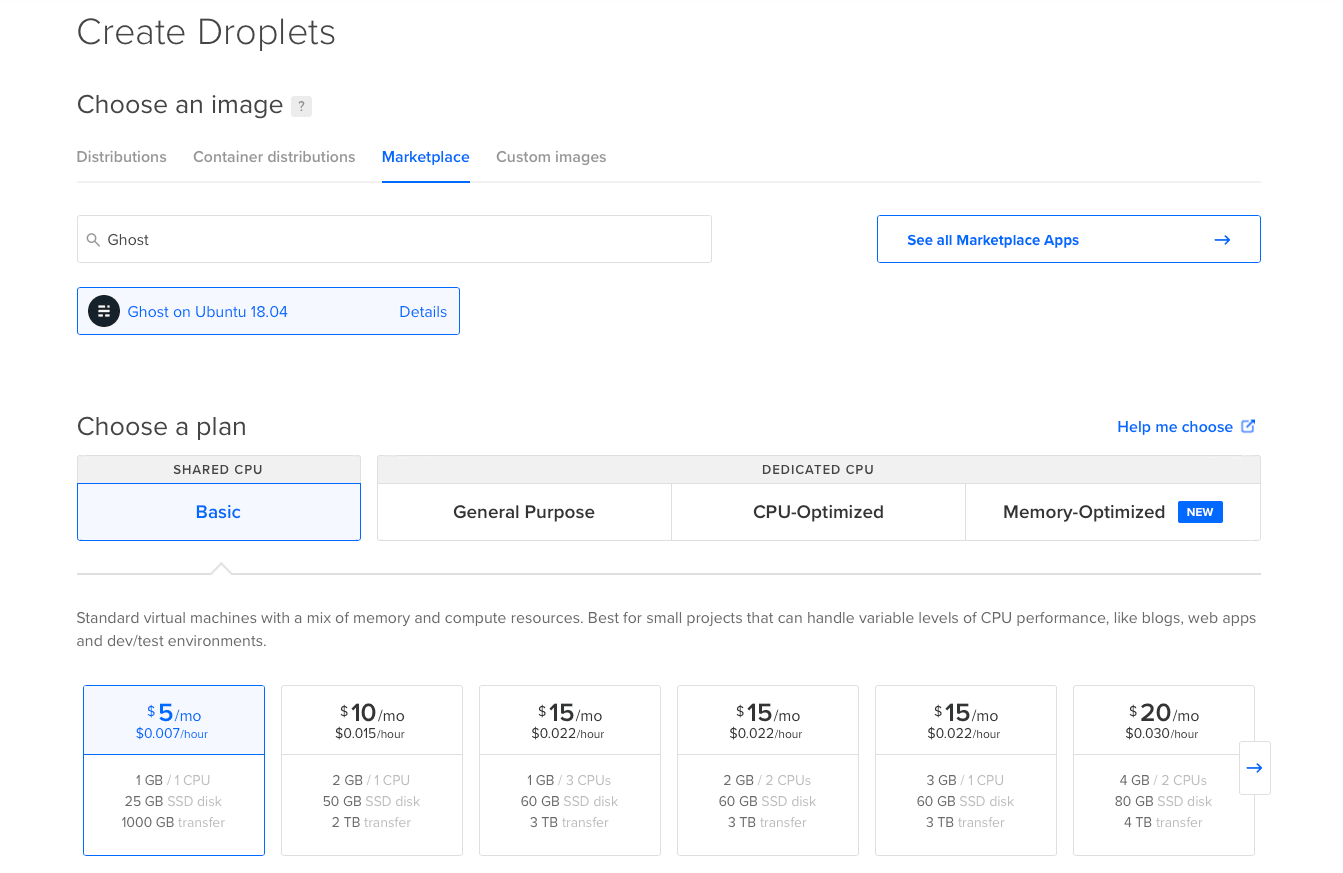Click the NEW badge on Memory-Optimized
Image resolution: width=1343 pixels, height=873 pixels.
pos(1200,512)
